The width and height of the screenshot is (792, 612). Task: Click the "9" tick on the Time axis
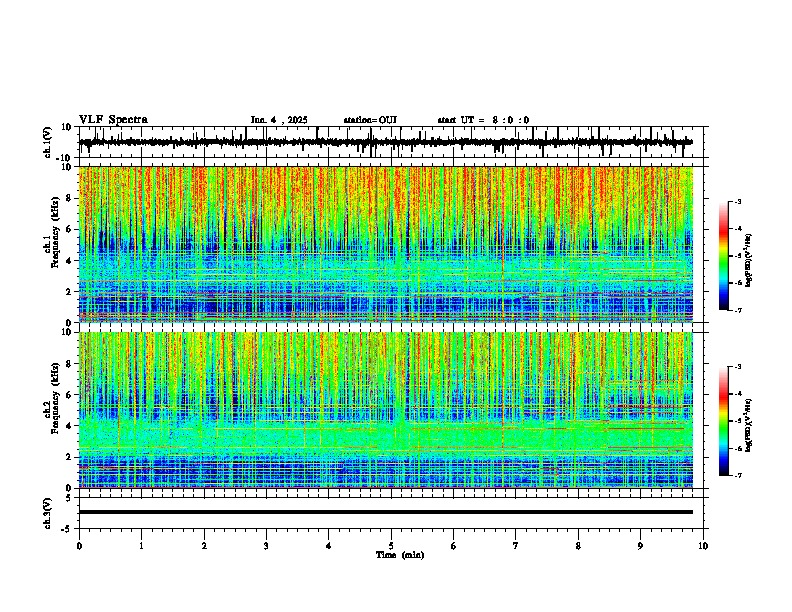click(x=640, y=546)
